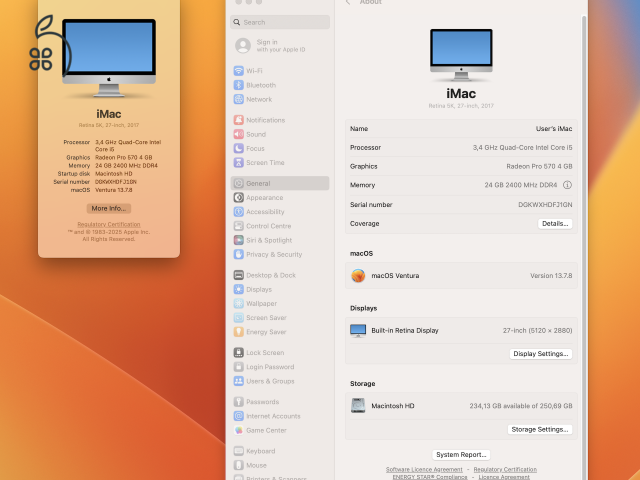Open Regulatory Certification link in About This Mac window
Image resolution: width=640 pixels, height=480 pixels.
pyautogui.click(x=109, y=224)
